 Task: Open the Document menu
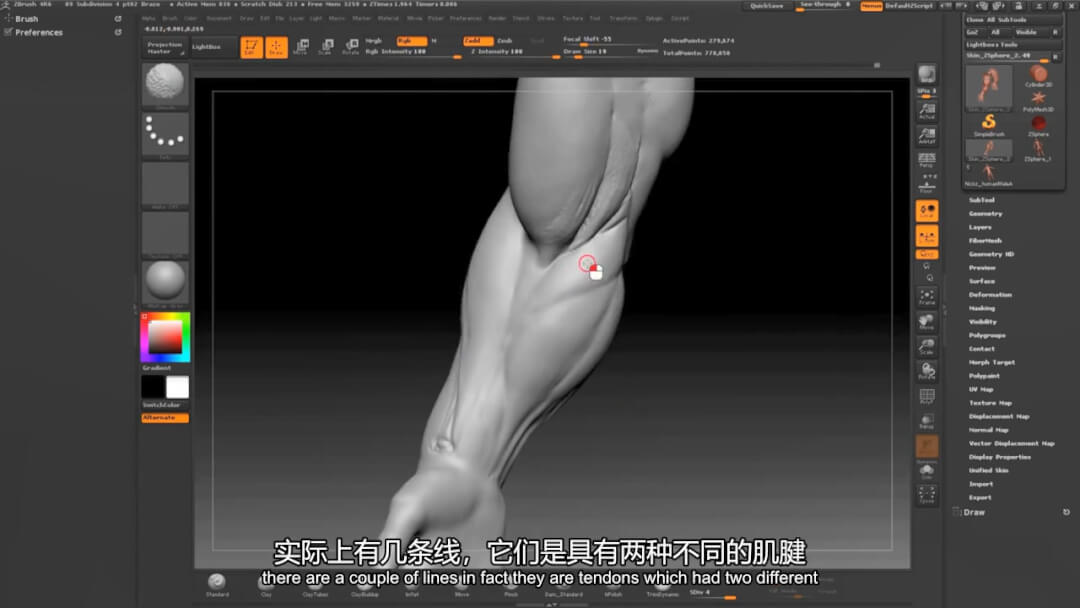(219, 19)
